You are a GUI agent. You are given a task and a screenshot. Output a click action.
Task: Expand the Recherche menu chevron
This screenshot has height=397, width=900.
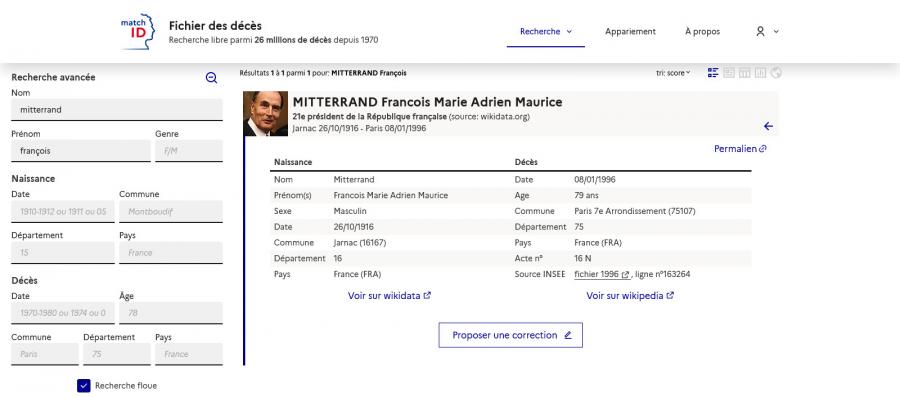(x=569, y=32)
